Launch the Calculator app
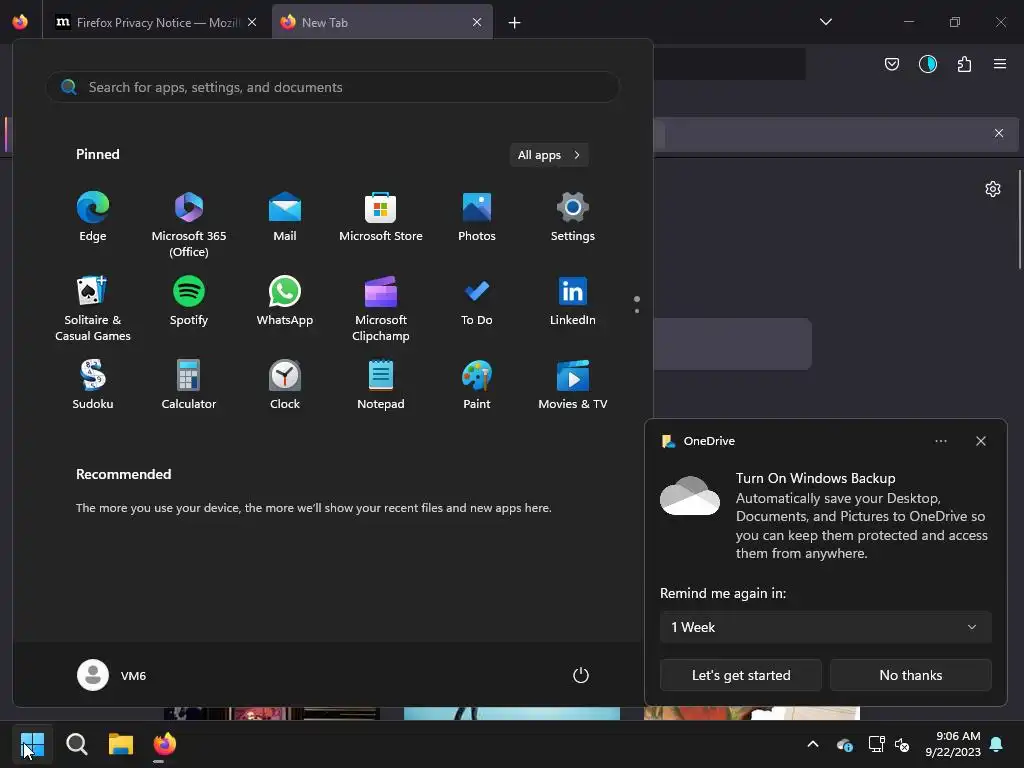 [189, 385]
